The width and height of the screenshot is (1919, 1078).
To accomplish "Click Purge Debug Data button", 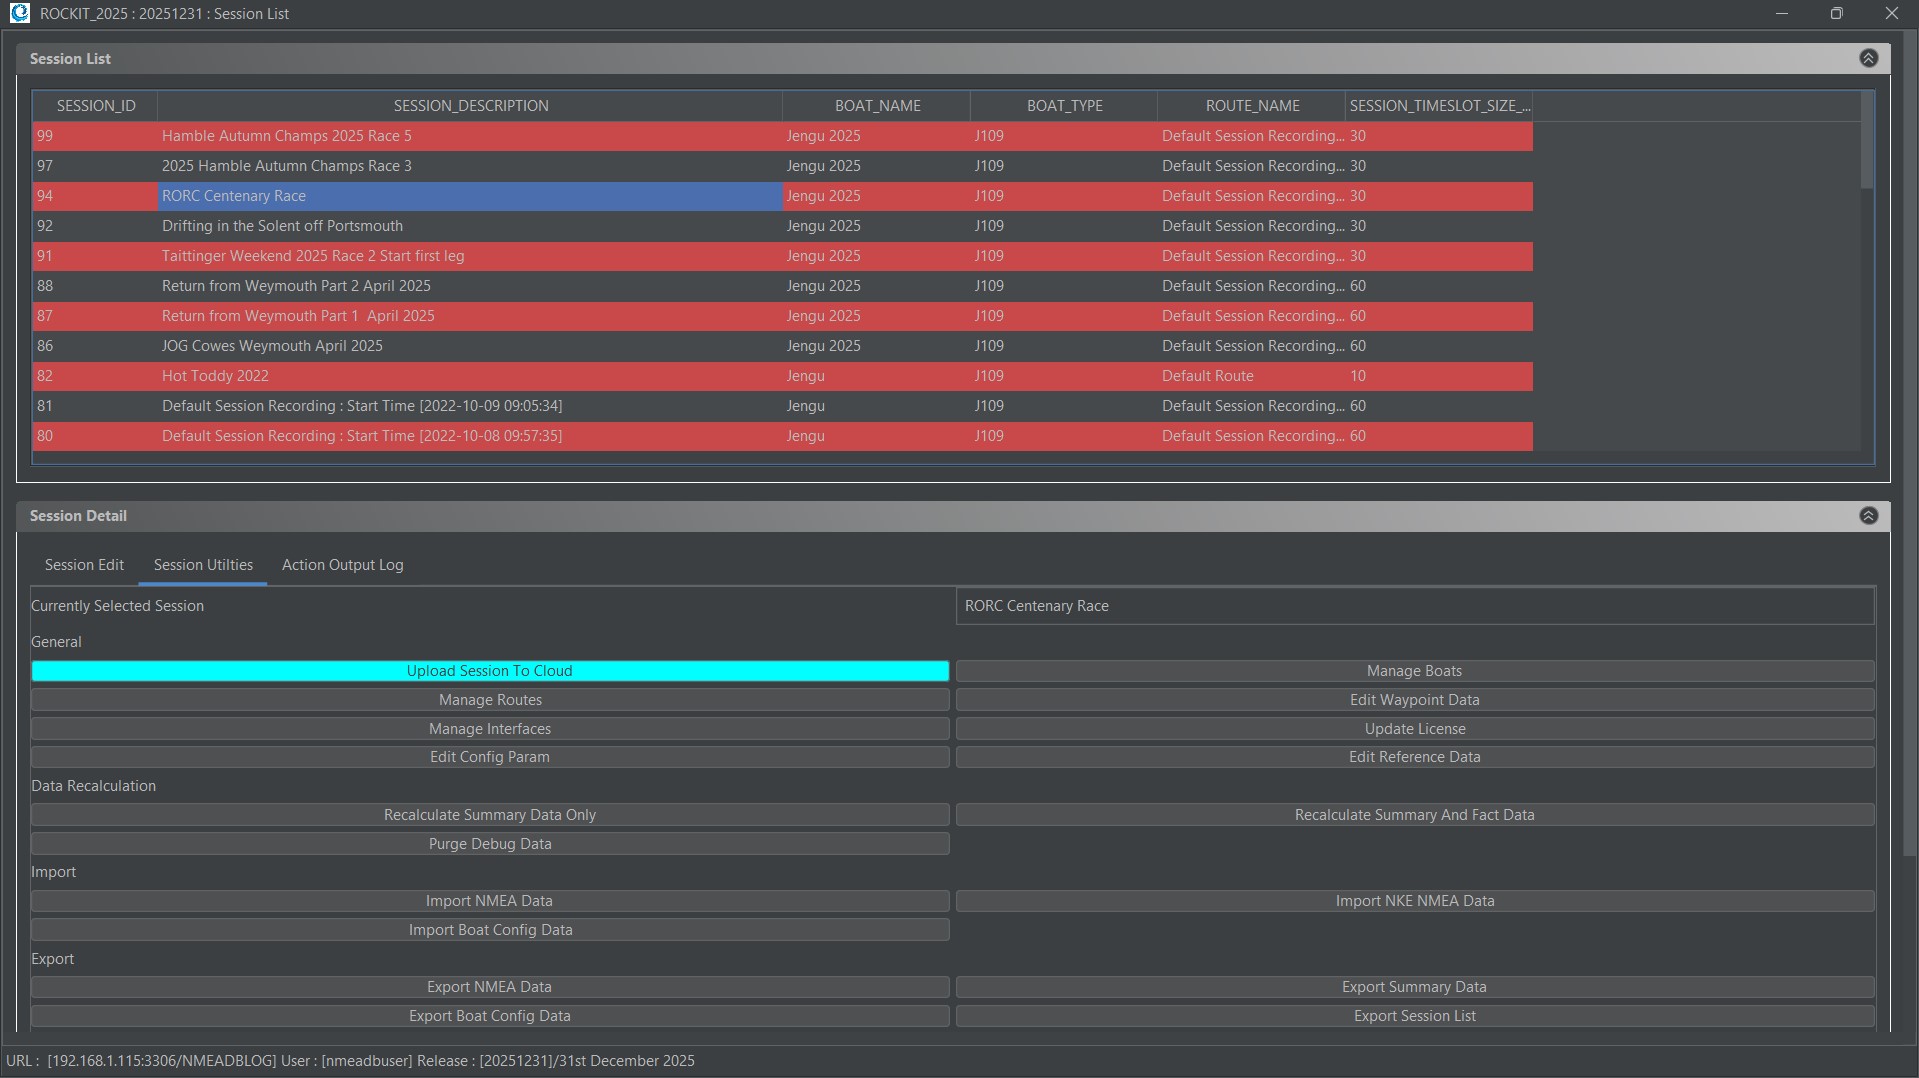I will click(489, 844).
